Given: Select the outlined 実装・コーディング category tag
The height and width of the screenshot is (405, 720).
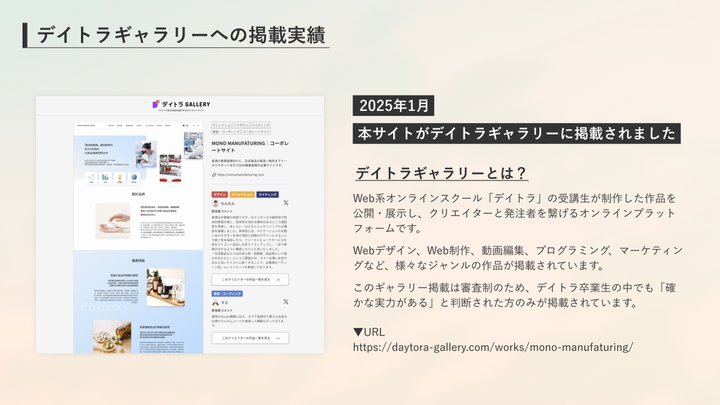Looking at the screenshot, I should click(x=226, y=132).
